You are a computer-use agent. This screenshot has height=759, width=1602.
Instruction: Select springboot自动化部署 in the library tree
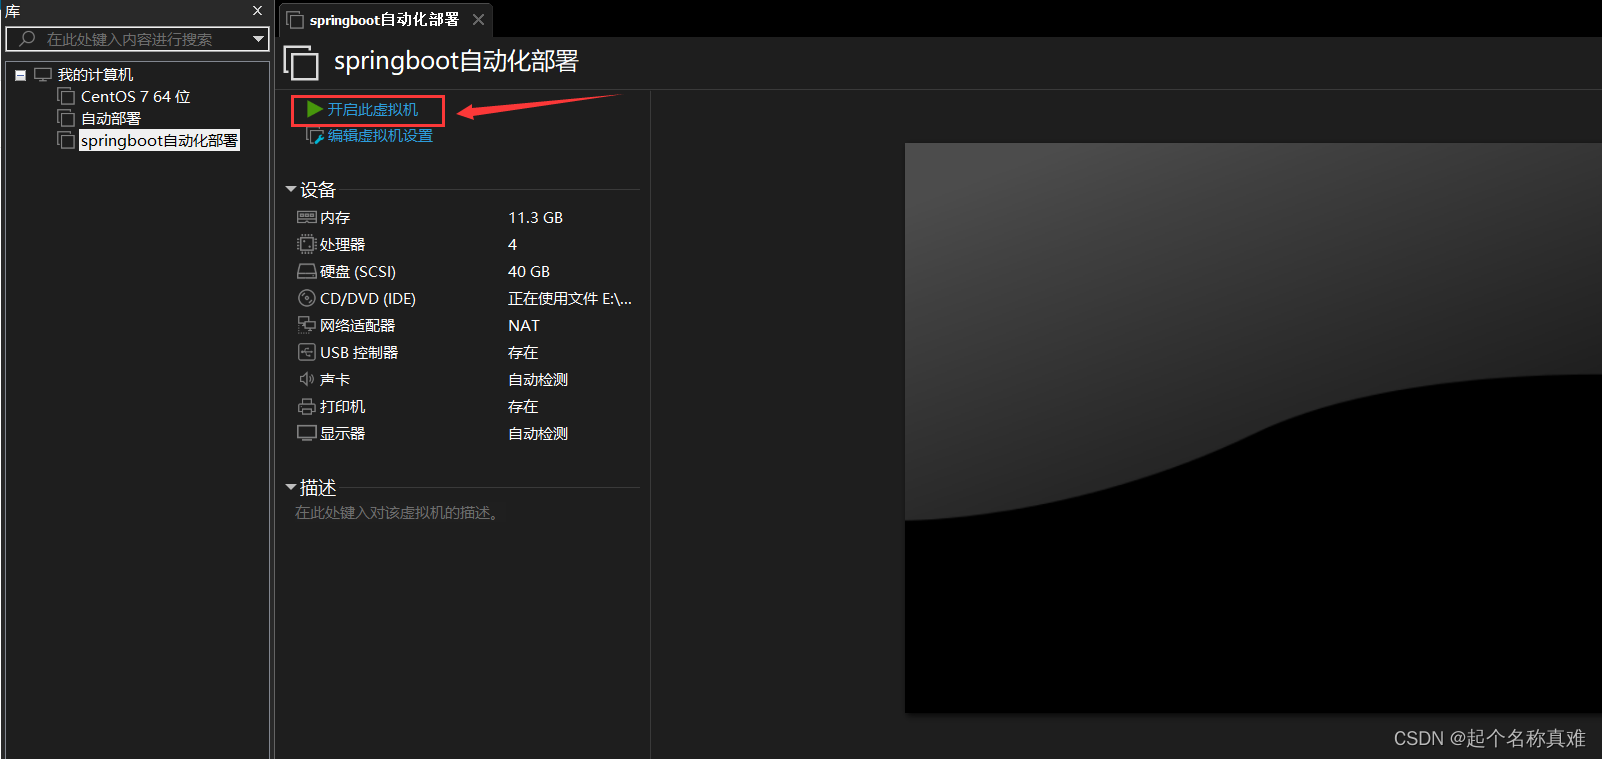(x=159, y=140)
